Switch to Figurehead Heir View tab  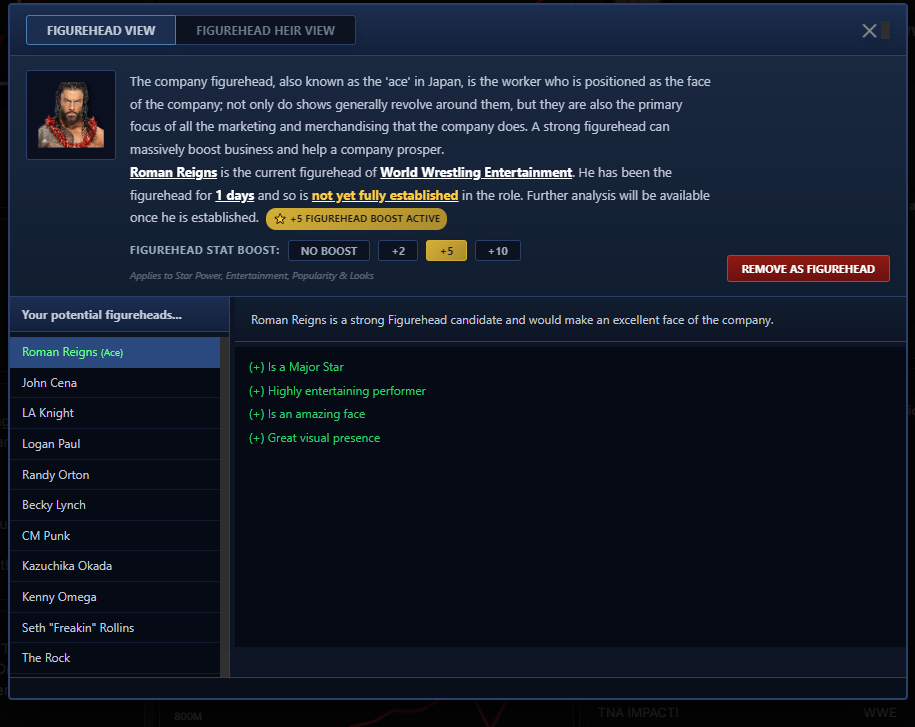[266, 30]
